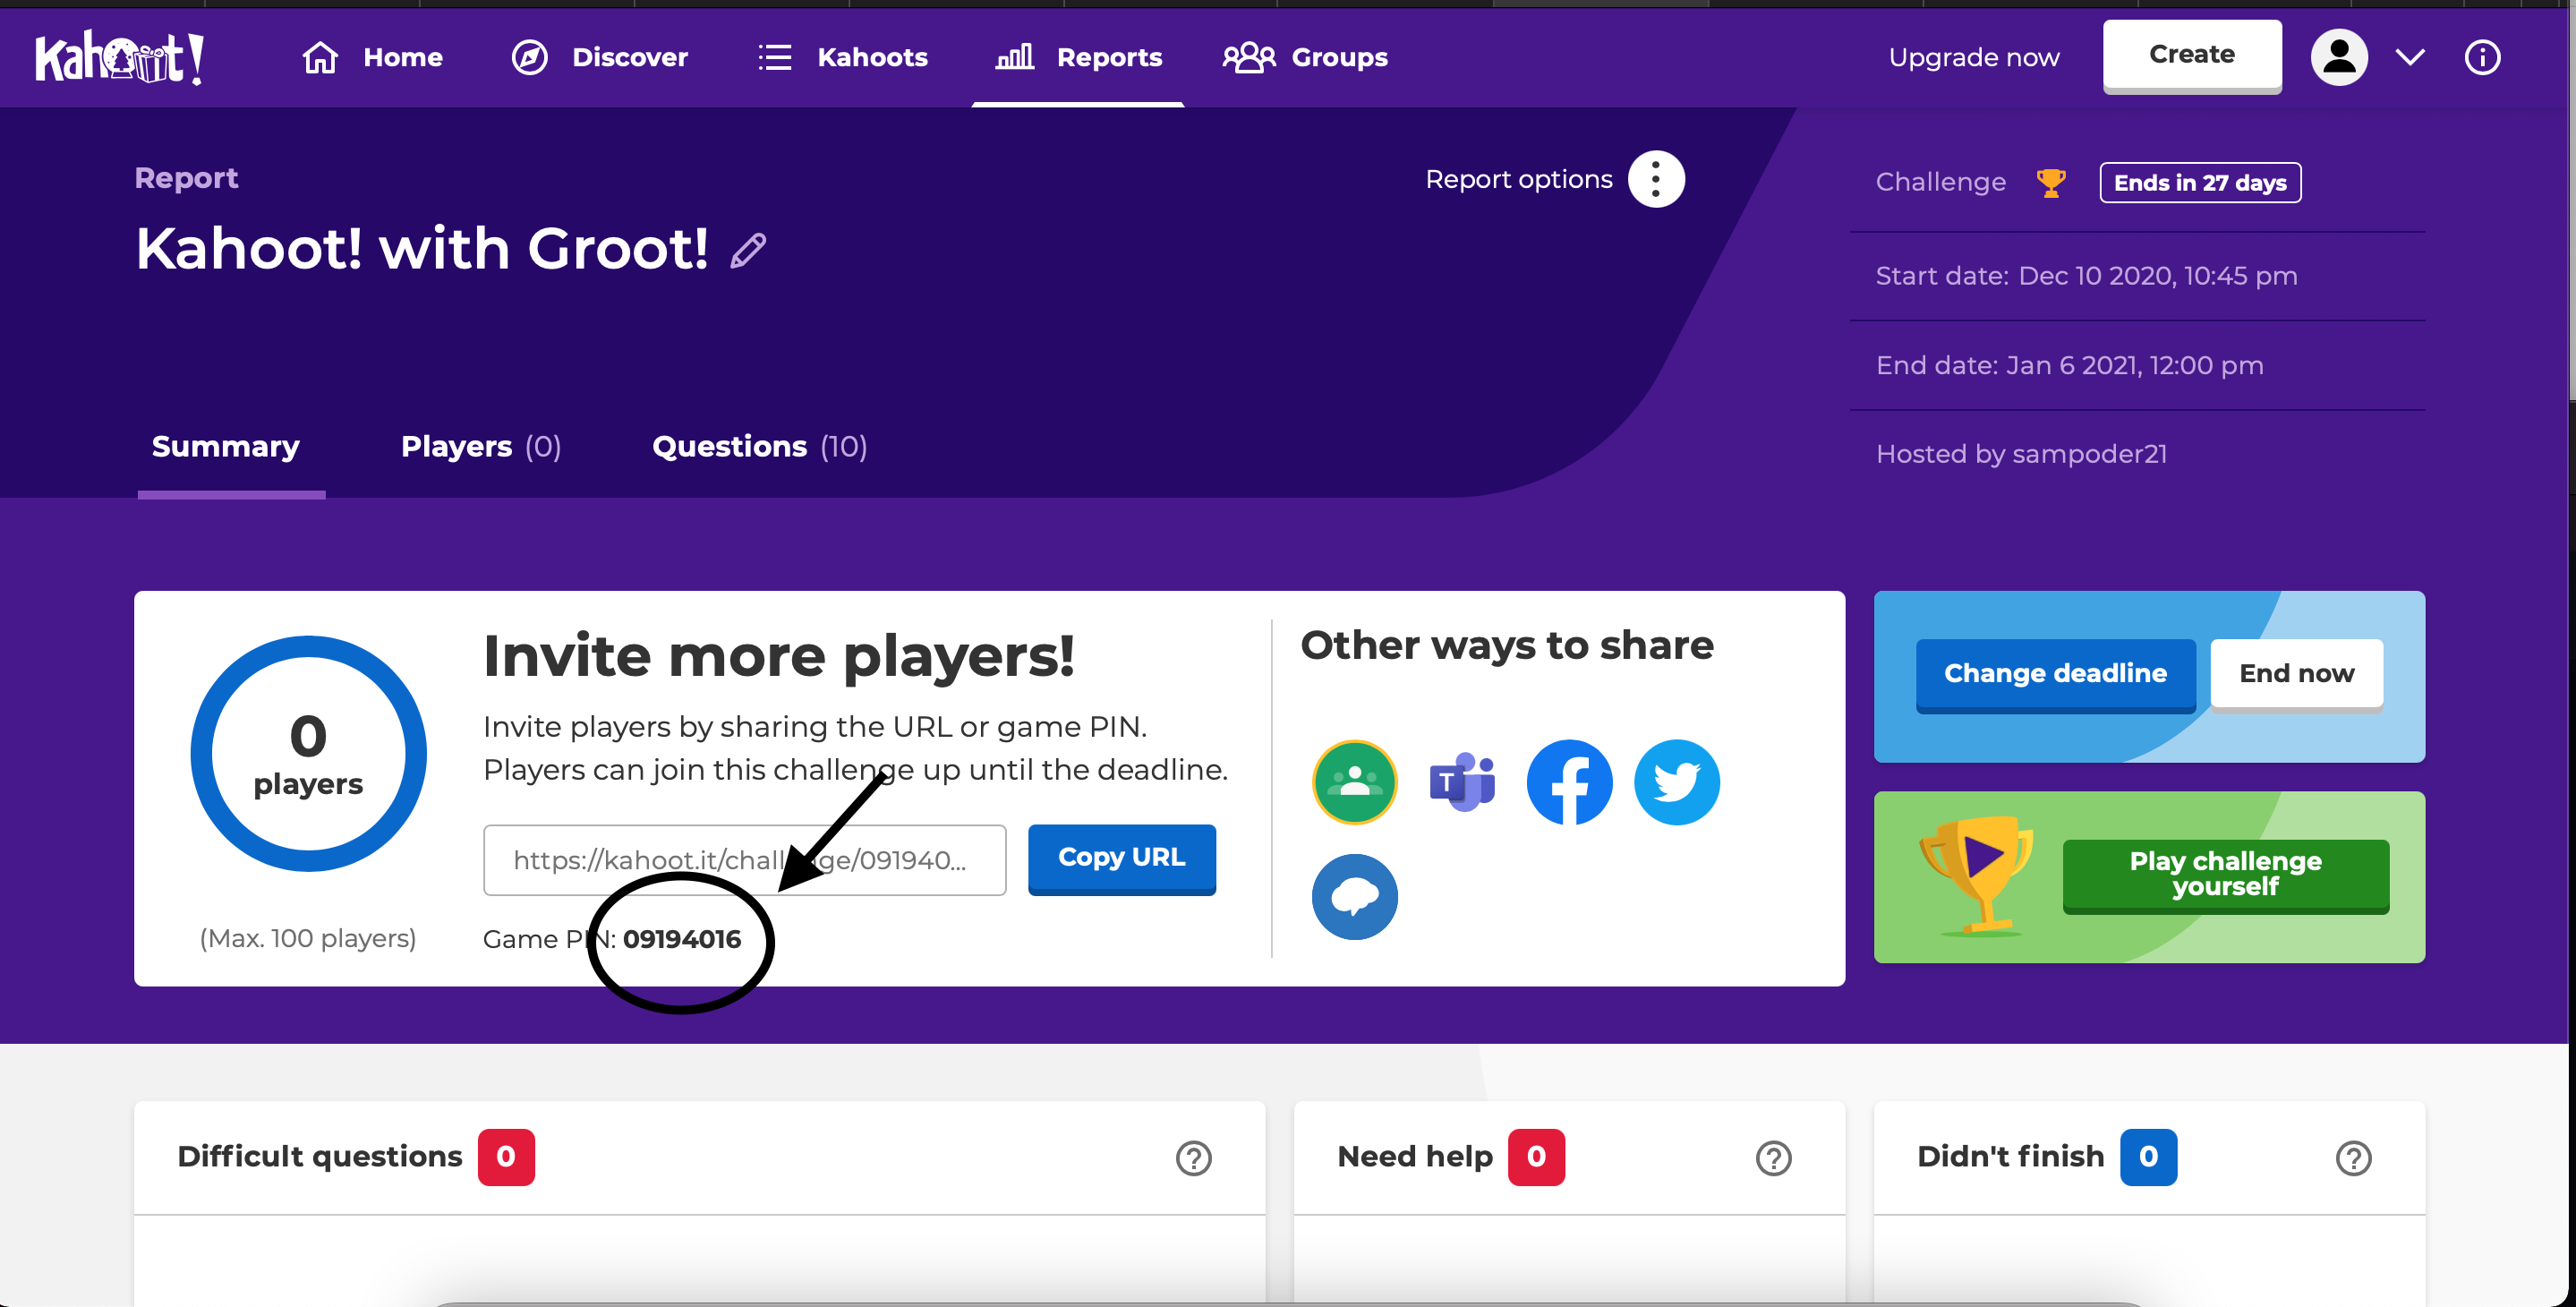The height and width of the screenshot is (1307, 2576).
Task: Click the Need help red count badge
Action: coord(1536,1157)
